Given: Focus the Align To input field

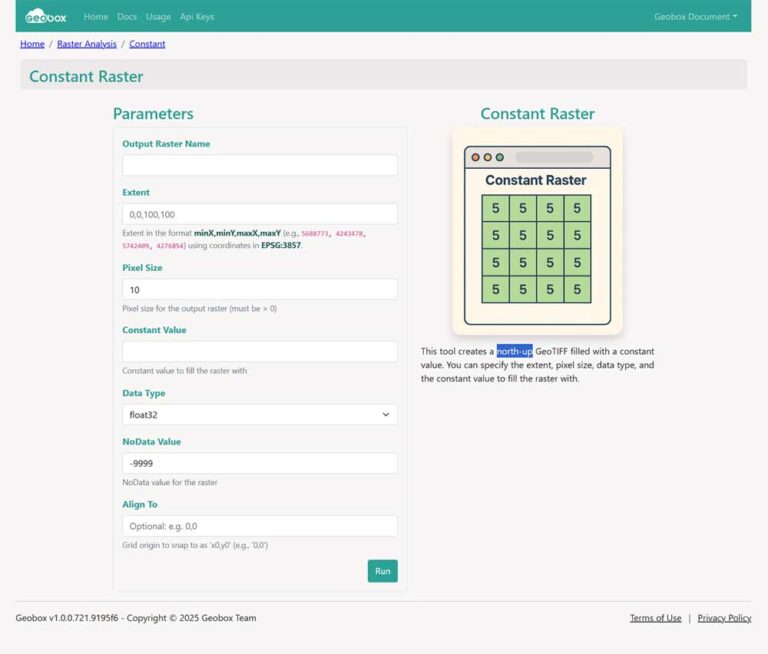Looking at the screenshot, I should [259, 526].
